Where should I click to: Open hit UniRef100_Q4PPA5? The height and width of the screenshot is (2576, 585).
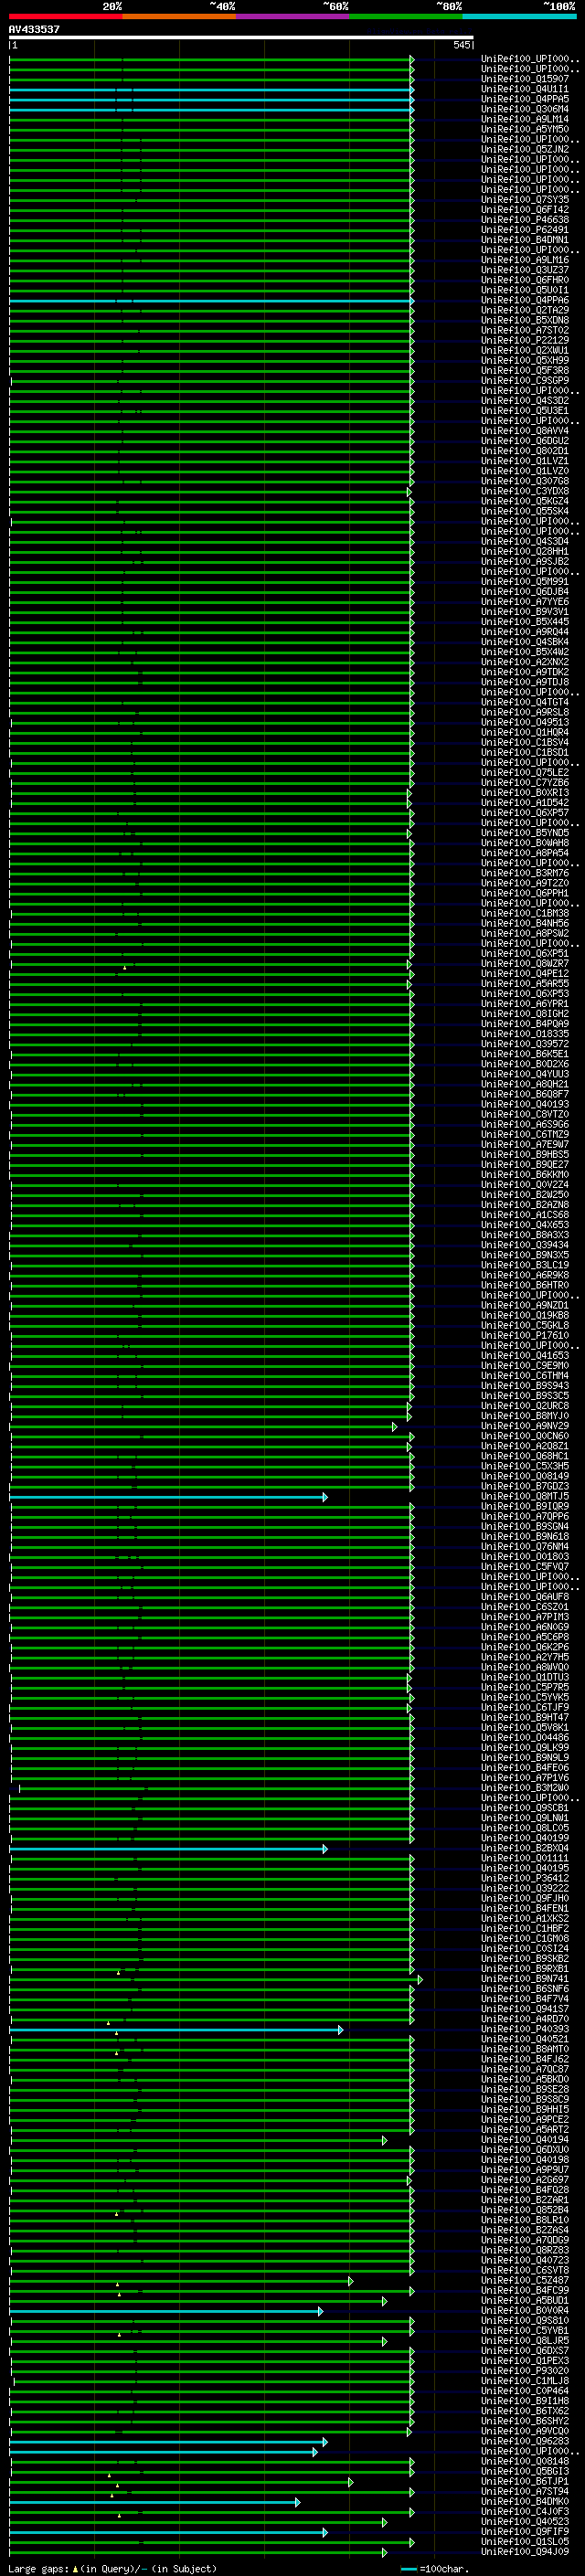point(525,99)
